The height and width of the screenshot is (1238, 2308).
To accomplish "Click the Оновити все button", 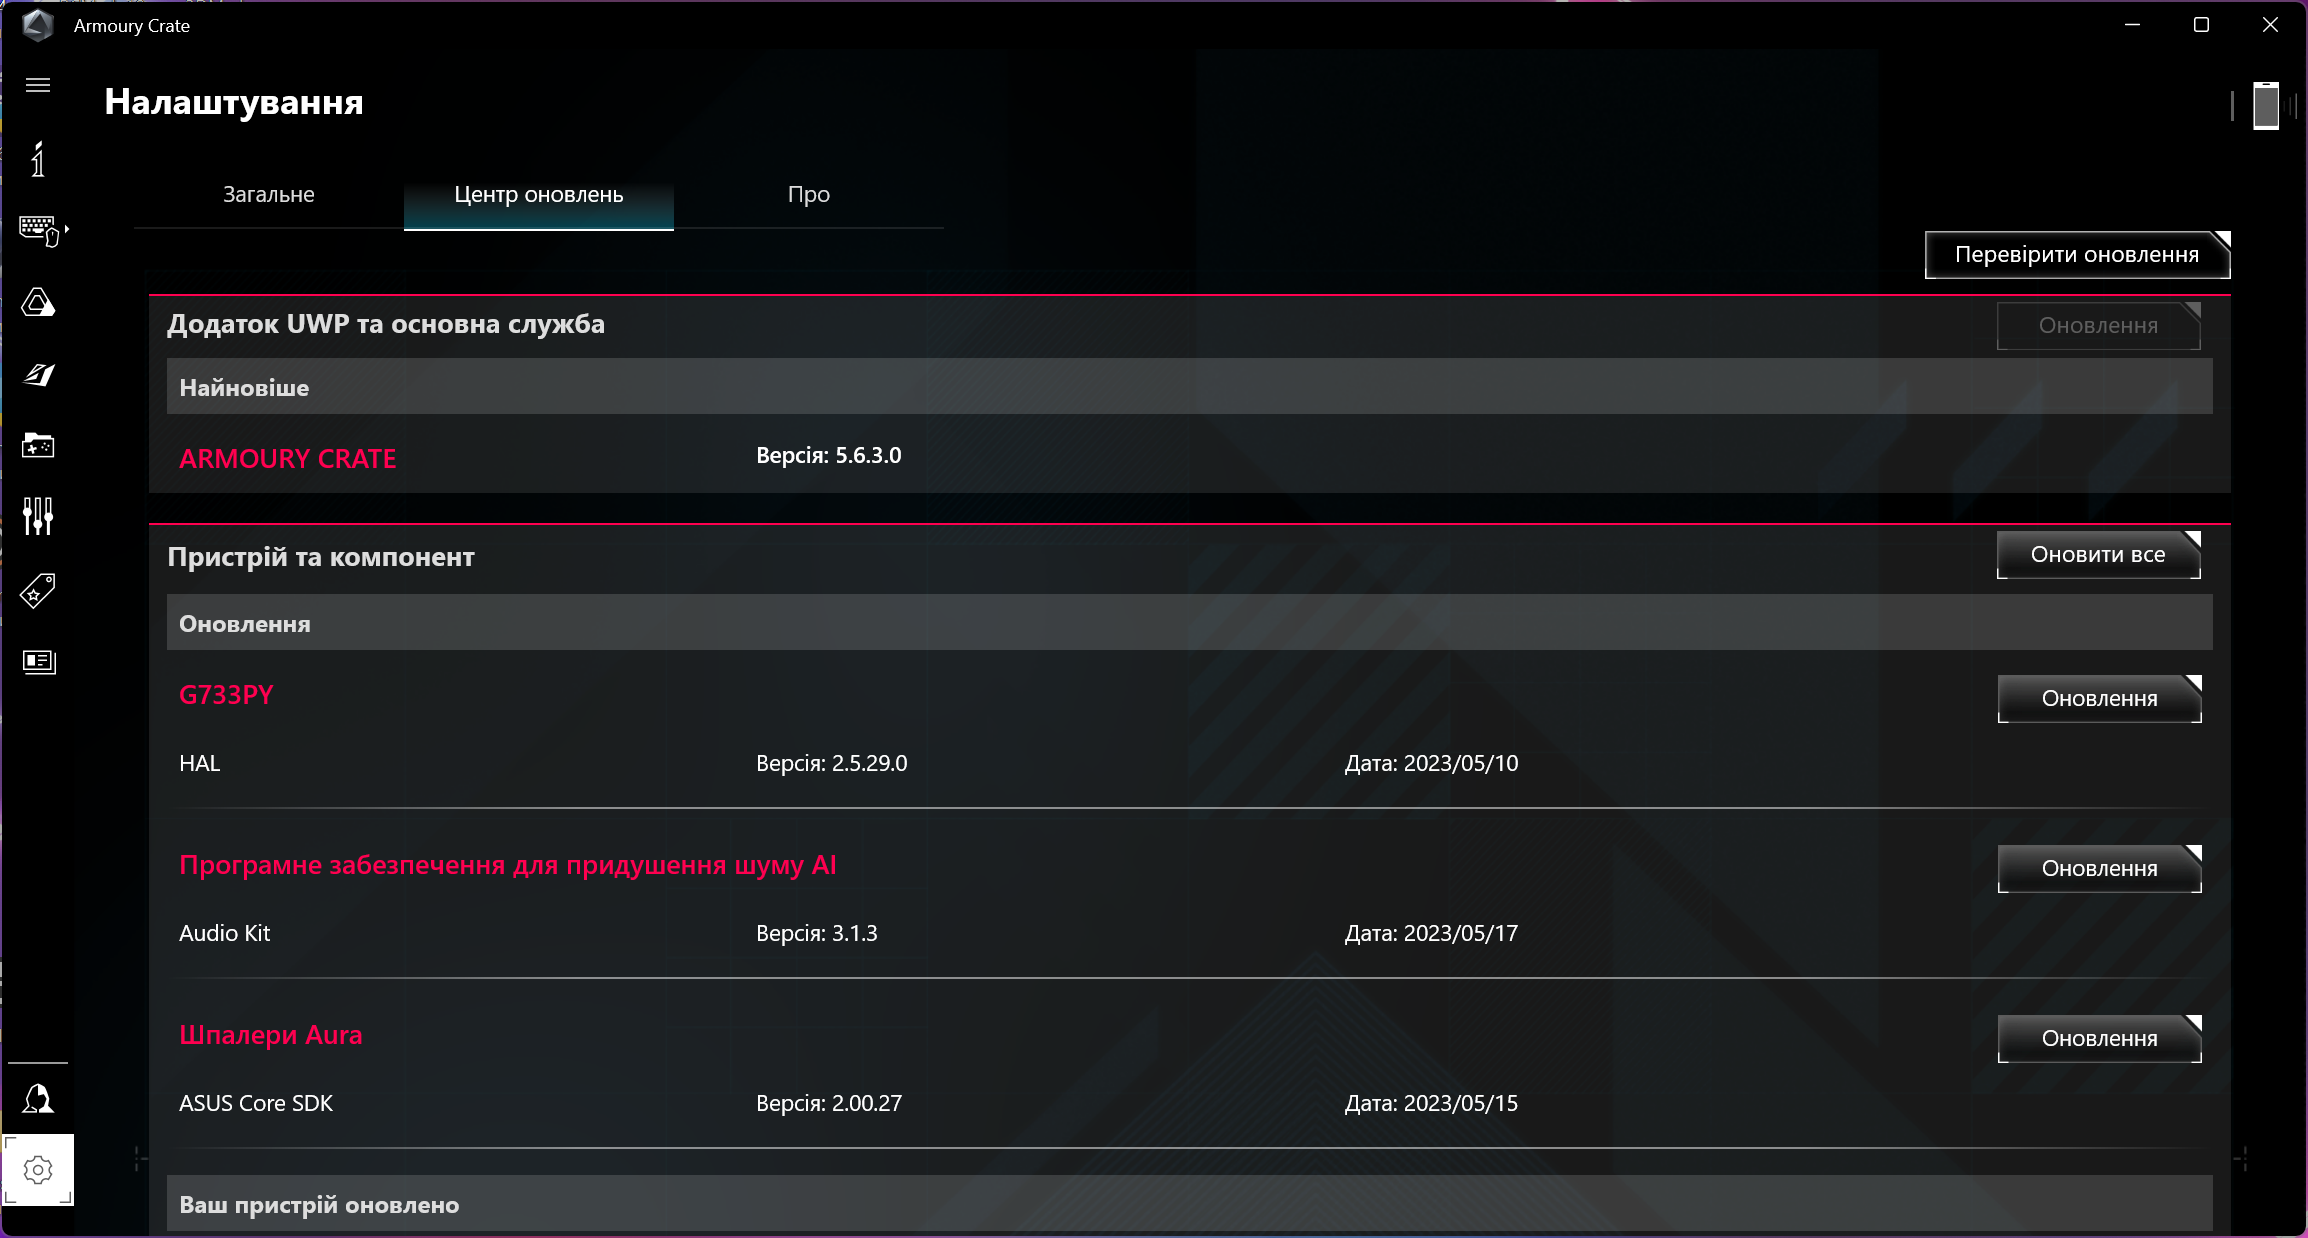I will pyautogui.click(x=2098, y=555).
